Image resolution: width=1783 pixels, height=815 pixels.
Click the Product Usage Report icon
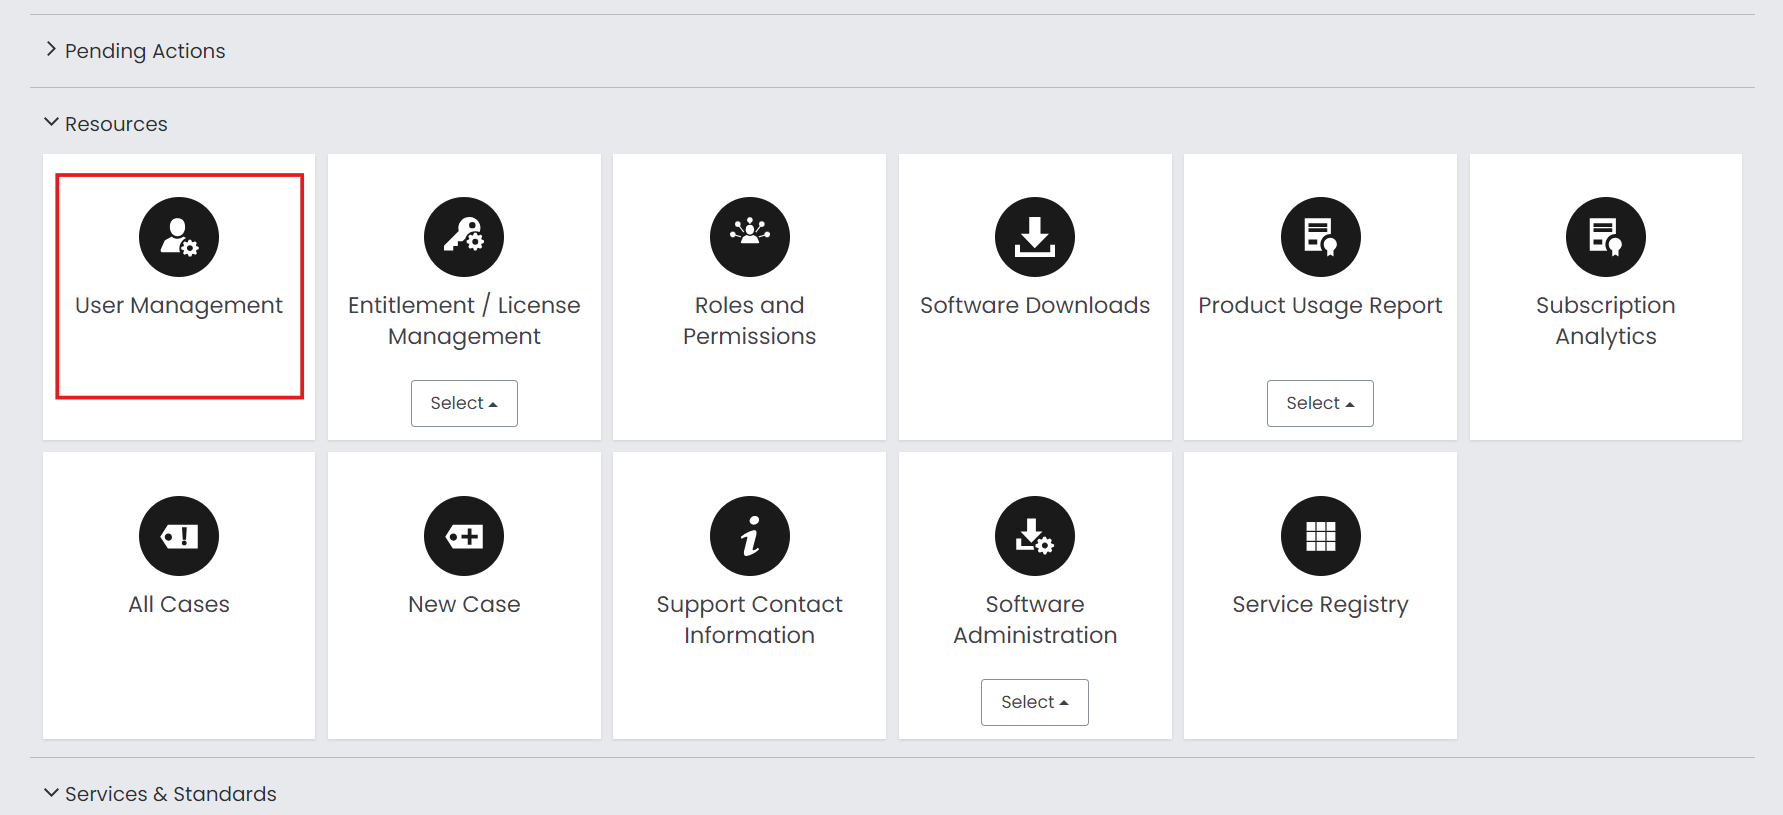[1320, 237]
